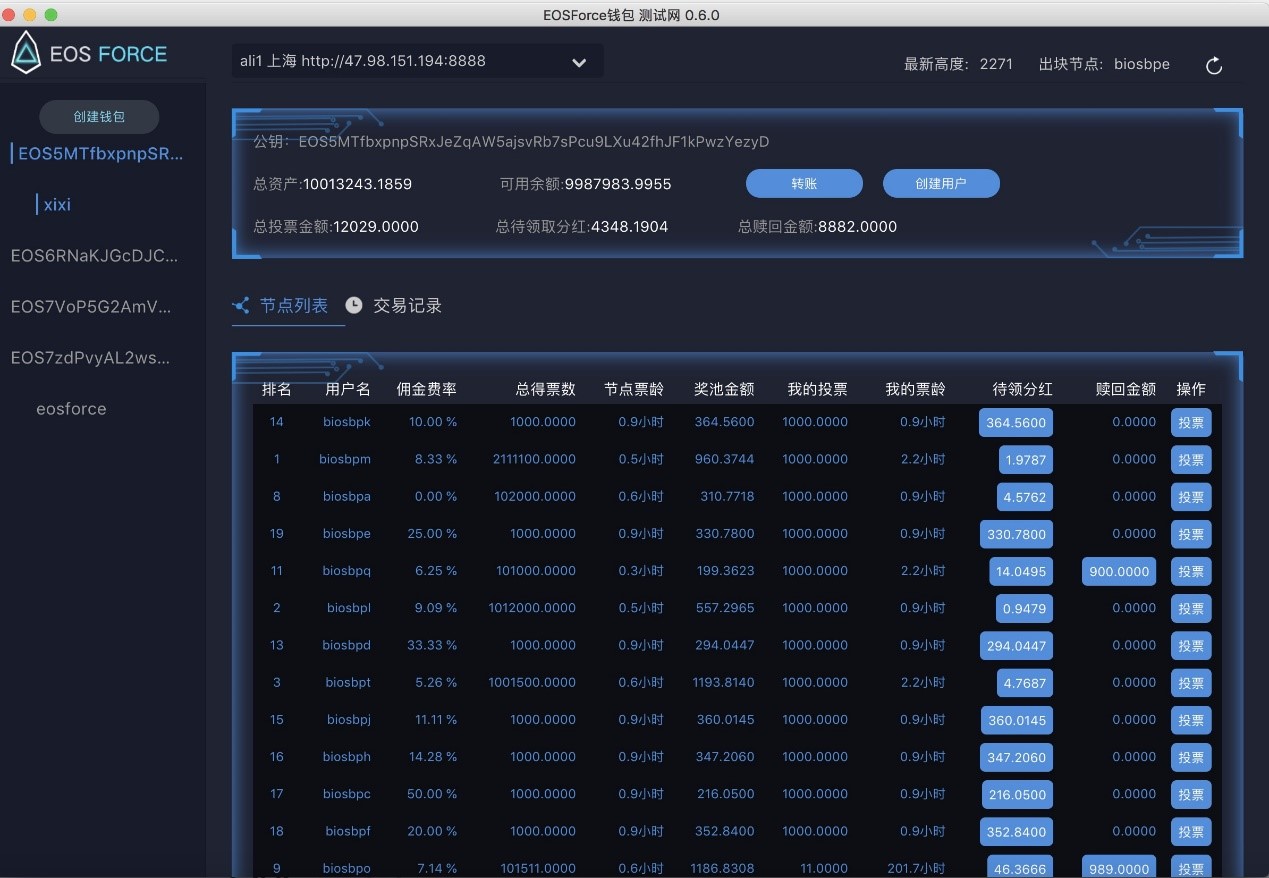Click 投票 in the biosbpe row
The width and height of the screenshot is (1269, 878).
pyautogui.click(x=1191, y=534)
